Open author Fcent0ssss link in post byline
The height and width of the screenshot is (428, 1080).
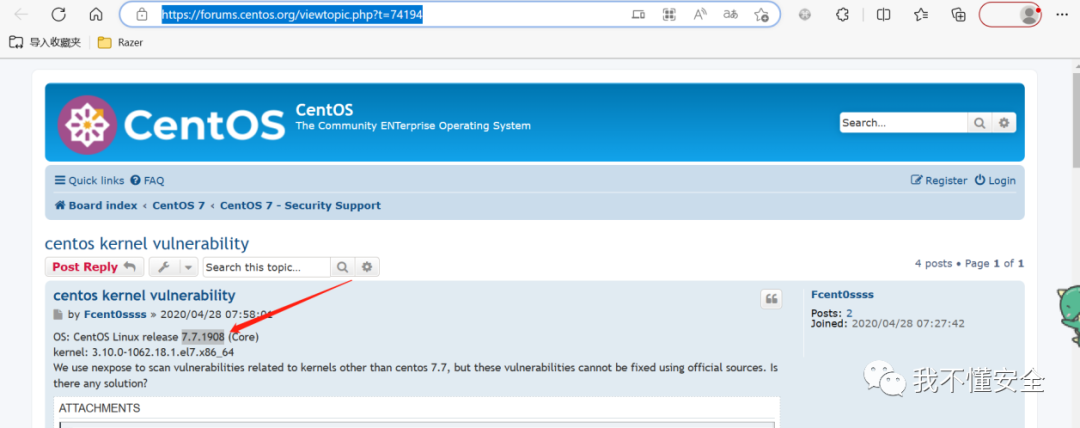[x=115, y=315]
